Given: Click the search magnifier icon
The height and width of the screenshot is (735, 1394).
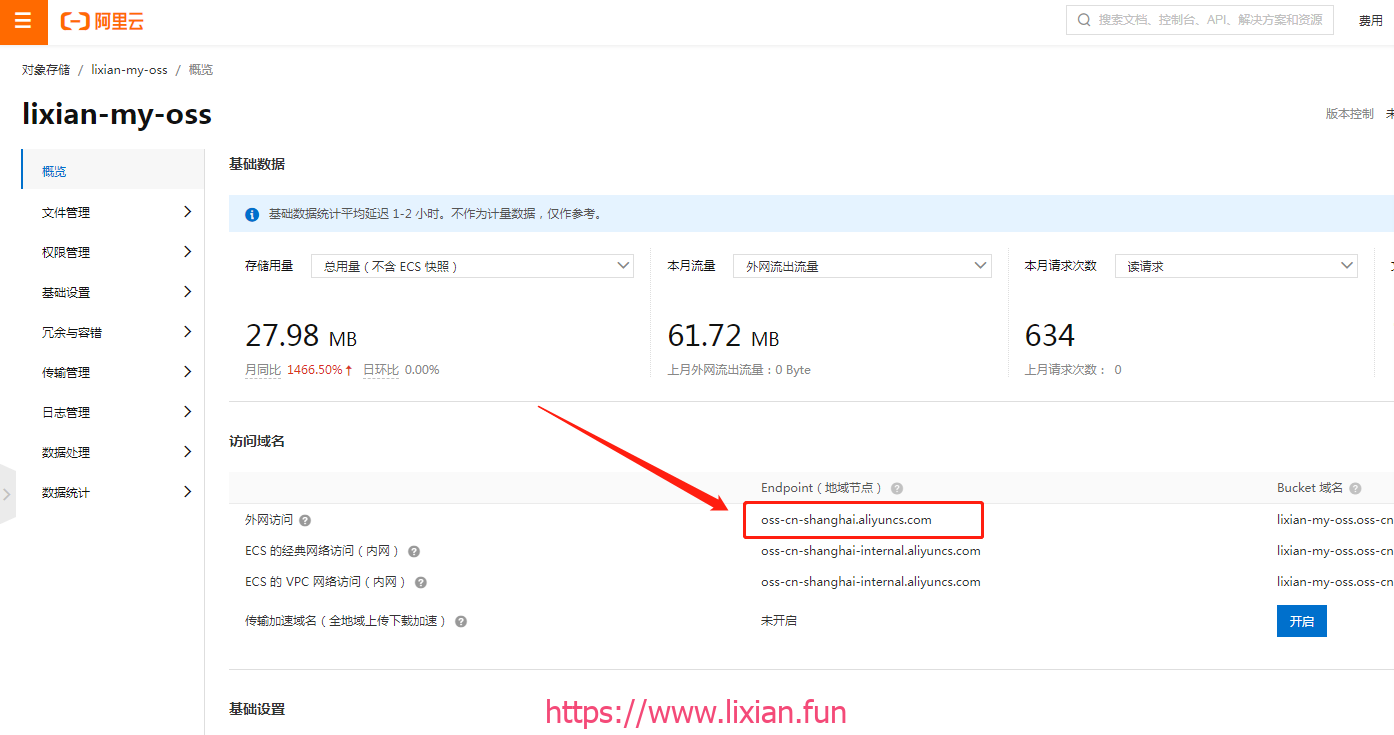Looking at the screenshot, I should 1084,20.
